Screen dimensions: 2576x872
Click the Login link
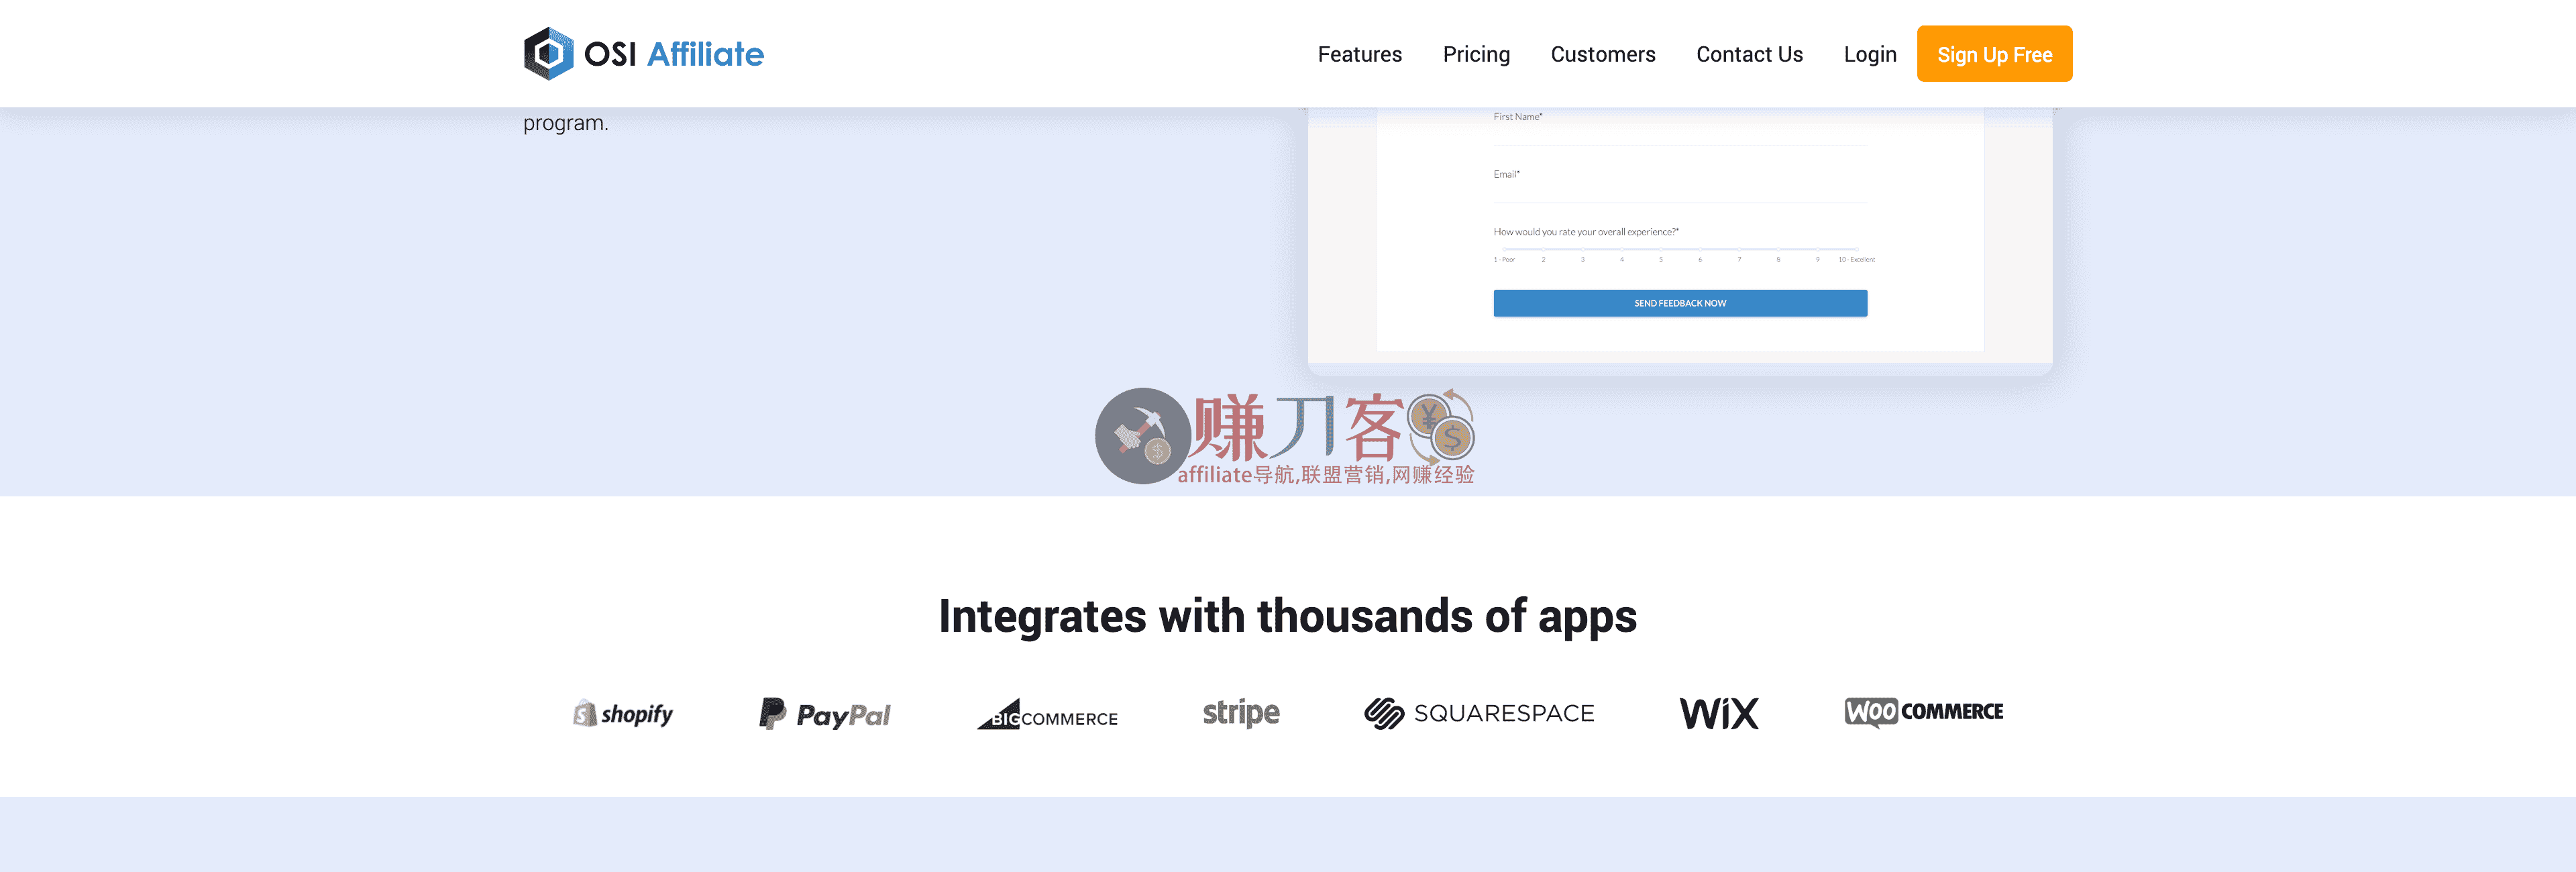pyautogui.click(x=1870, y=54)
